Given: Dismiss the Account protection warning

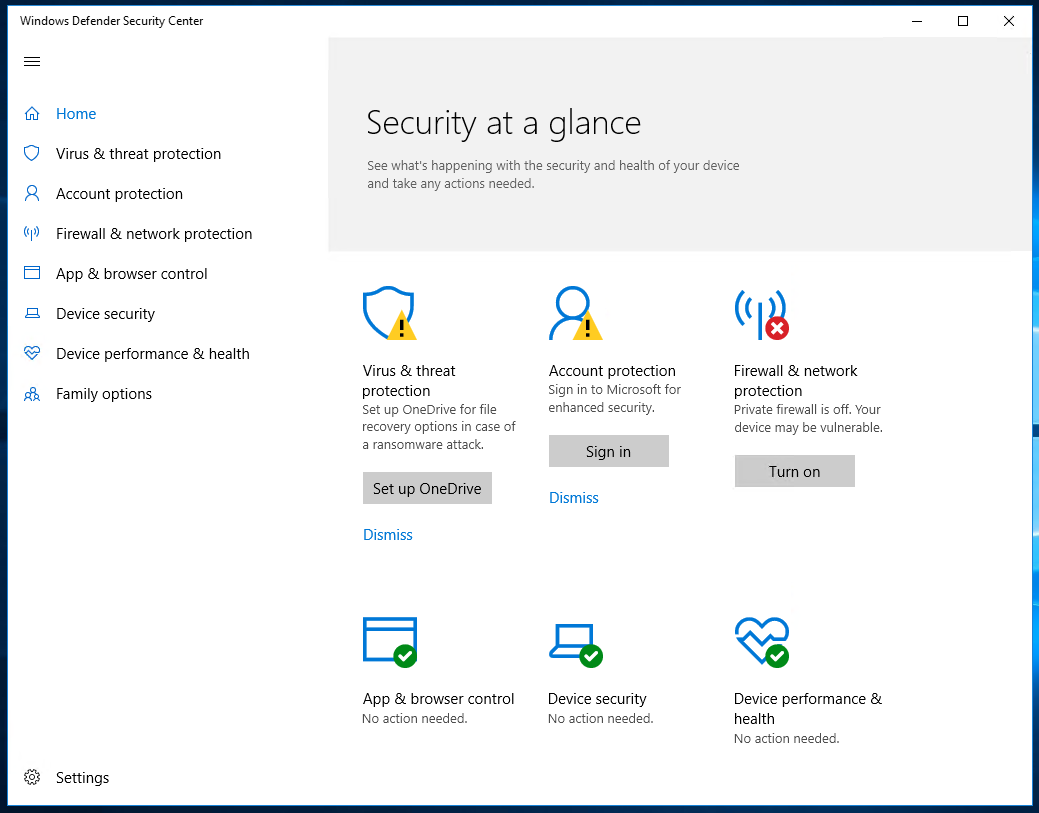Looking at the screenshot, I should (x=574, y=498).
